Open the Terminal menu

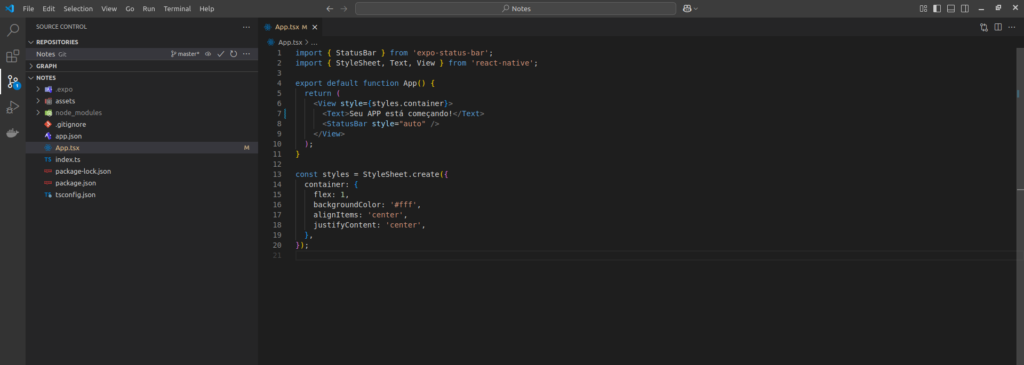[178, 9]
